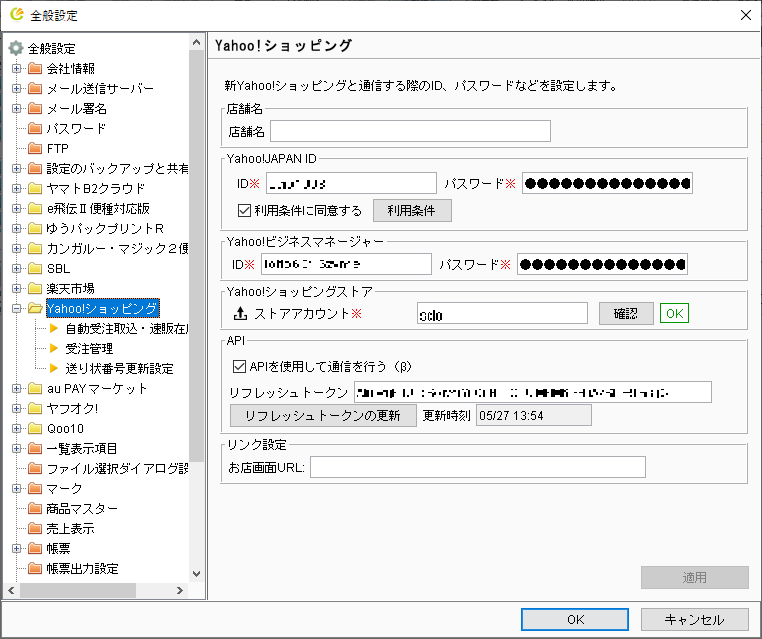Click the メール署名 folder icon
The width and height of the screenshot is (762, 639).
pyautogui.click(x=35, y=108)
